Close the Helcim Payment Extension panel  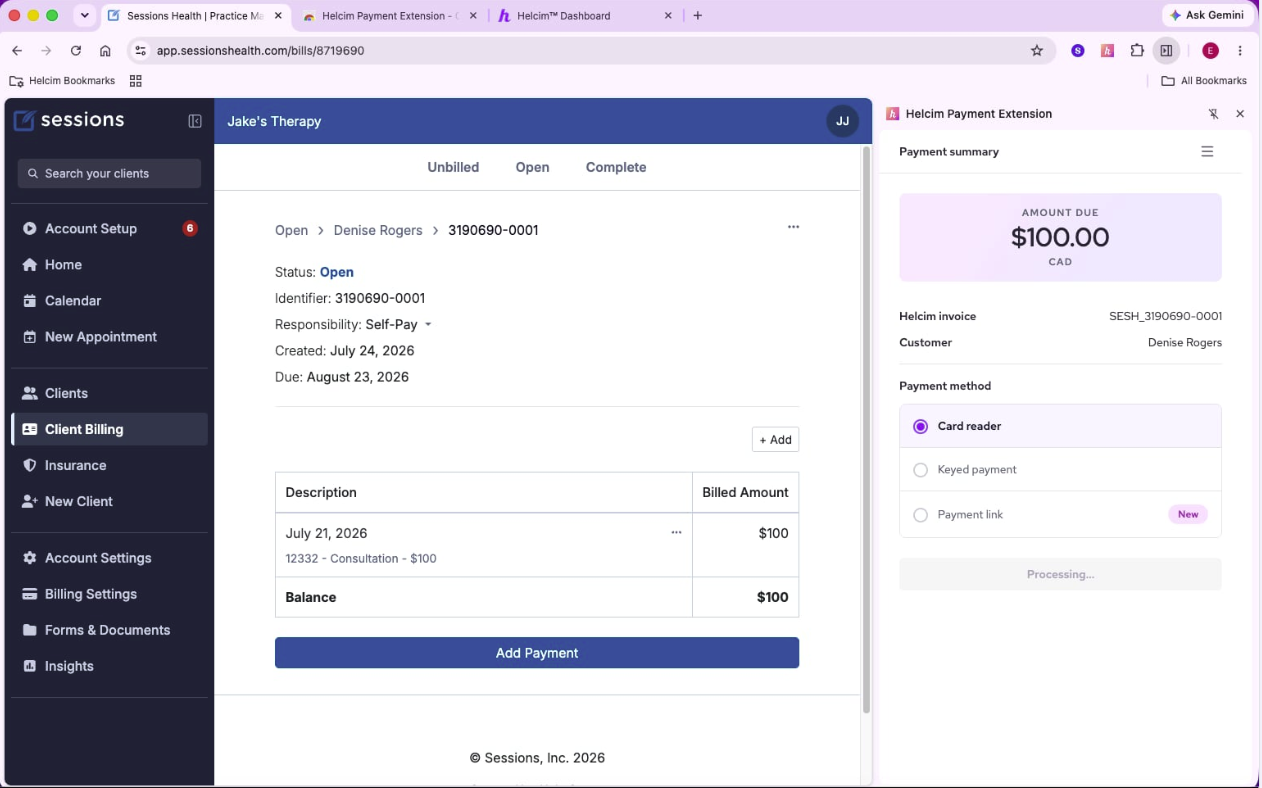tap(1240, 114)
